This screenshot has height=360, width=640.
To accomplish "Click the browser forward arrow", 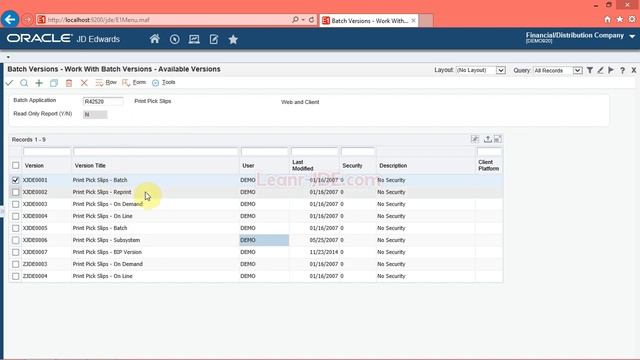I will (x=27, y=20).
